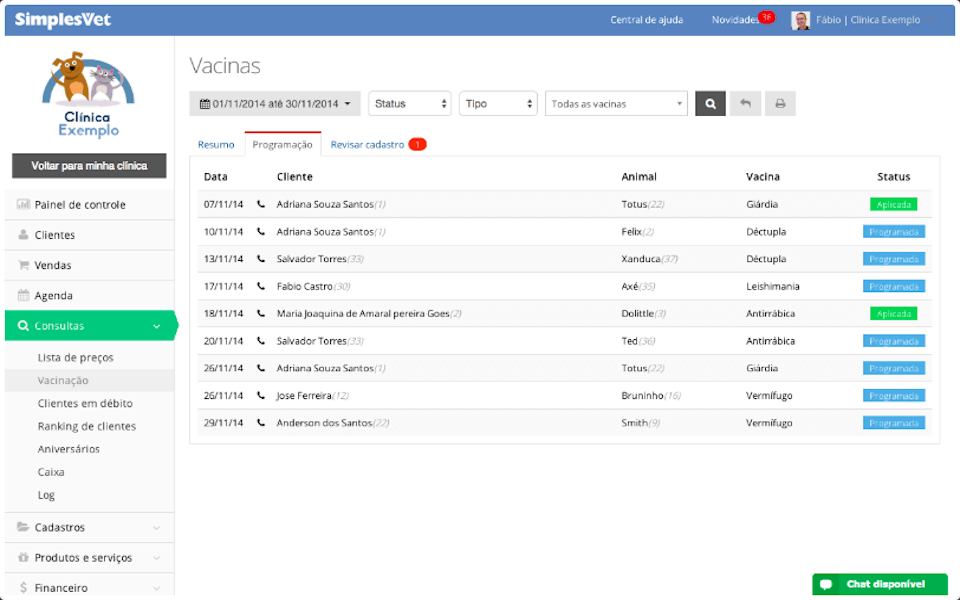Click the Painel de controle dashboard icon

coord(25,204)
